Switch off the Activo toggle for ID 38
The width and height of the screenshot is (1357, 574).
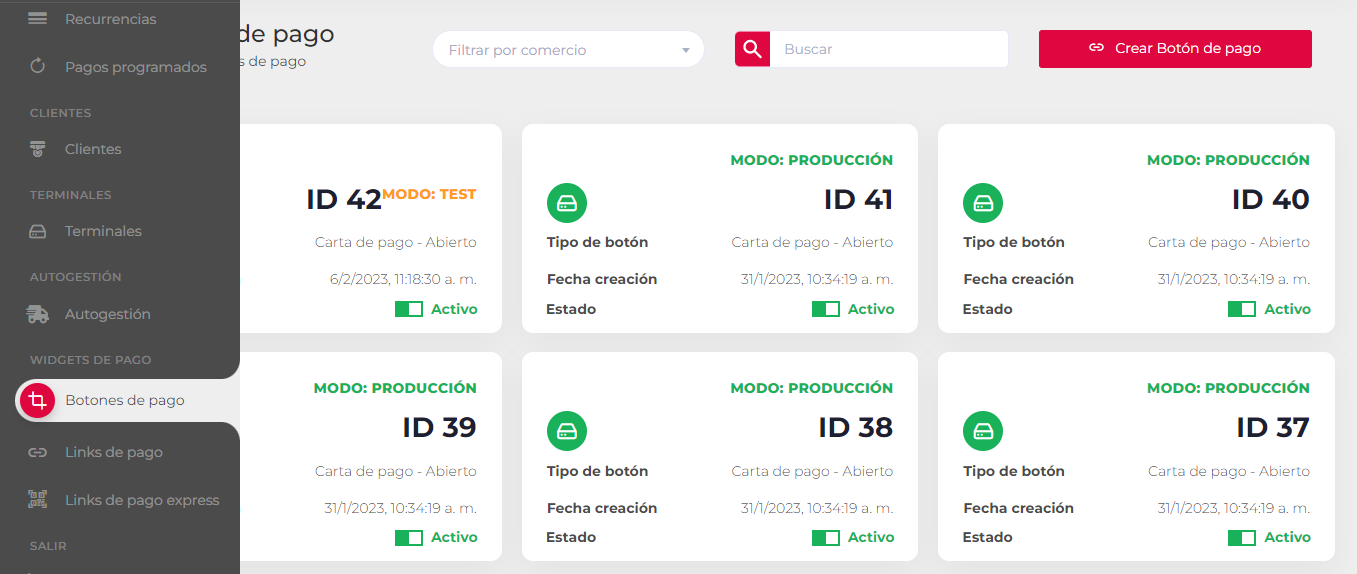[x=825, y=538]
